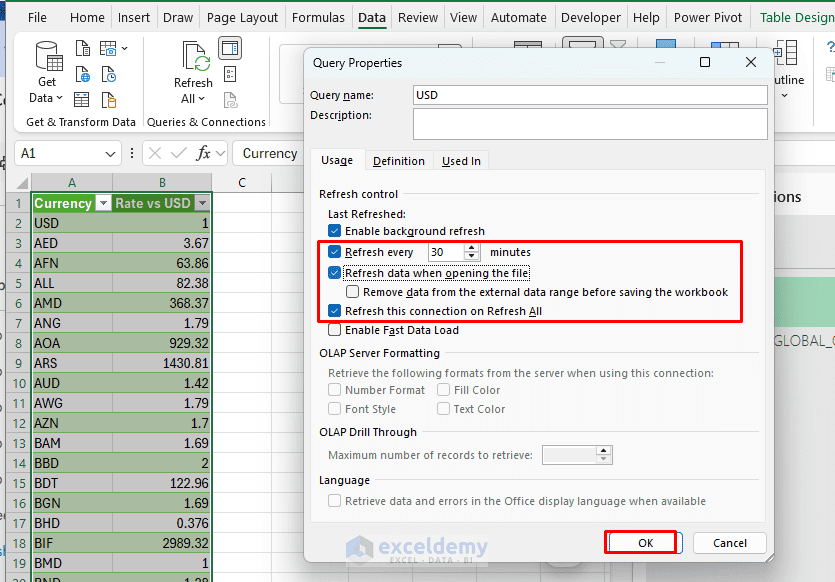
Task: Open the Developer ribbon tab
Action: [591, 18]
